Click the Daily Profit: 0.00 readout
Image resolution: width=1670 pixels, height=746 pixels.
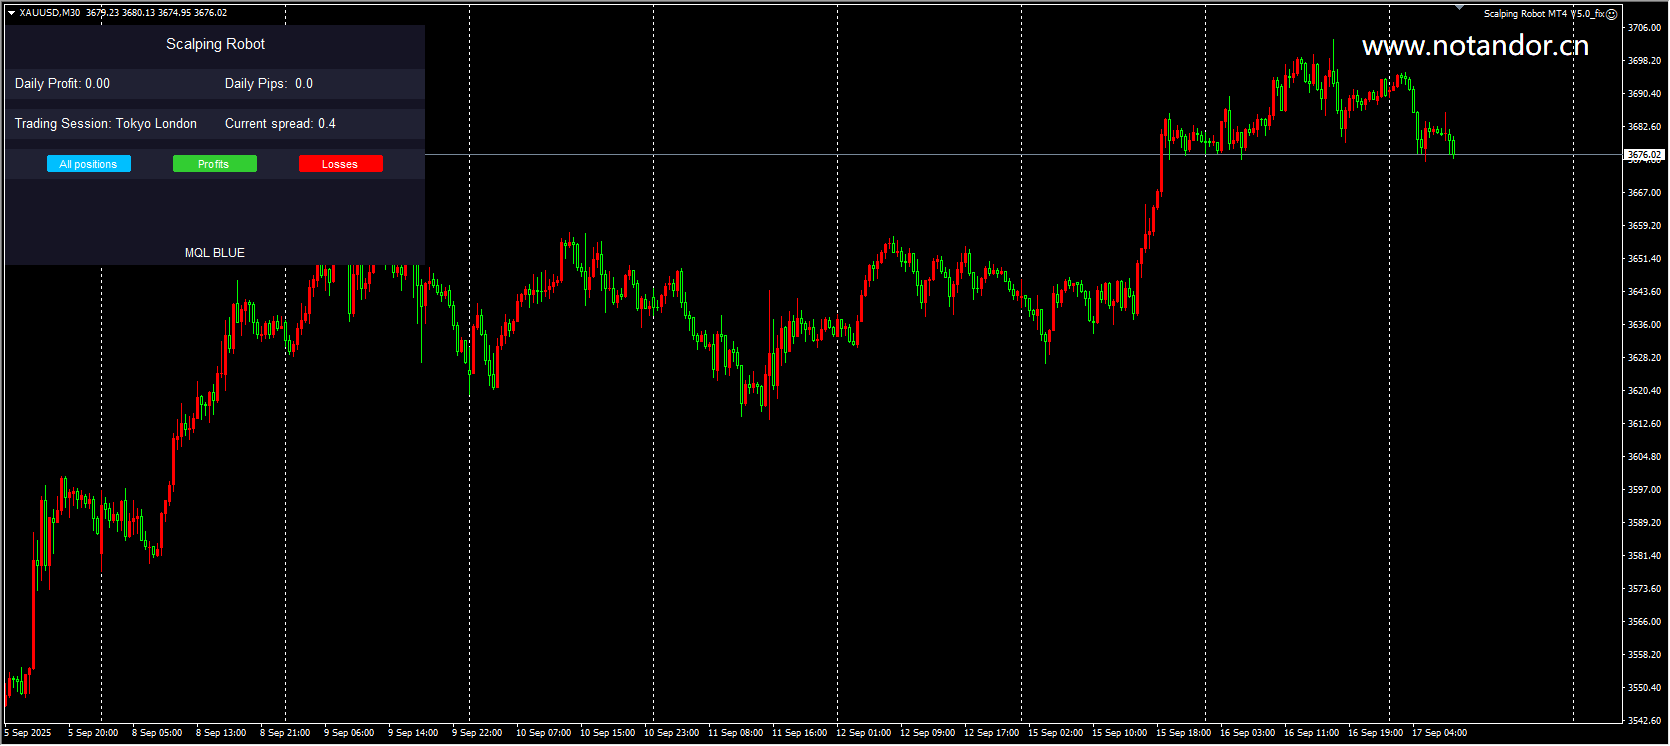tap(62, 84)
